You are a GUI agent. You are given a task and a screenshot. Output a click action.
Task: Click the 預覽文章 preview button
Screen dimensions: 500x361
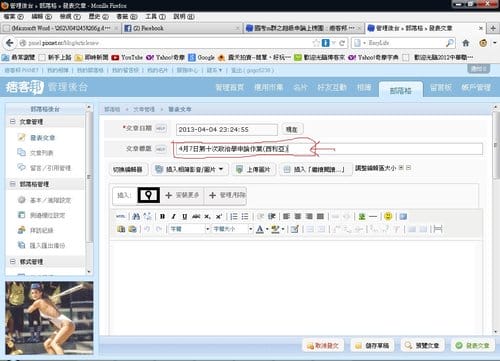(422, 345)
